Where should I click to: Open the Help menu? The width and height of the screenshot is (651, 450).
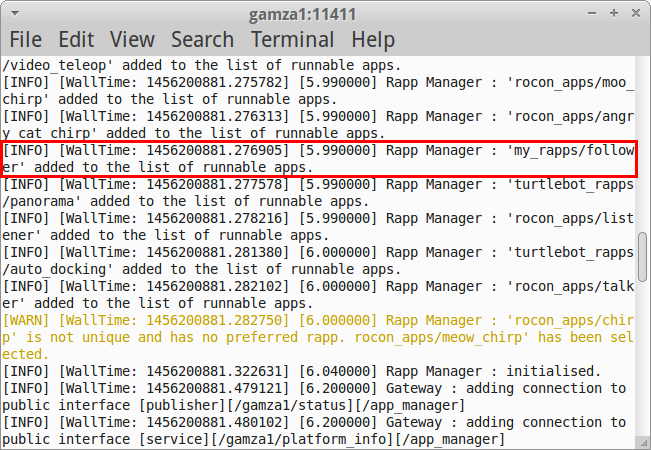373,40
